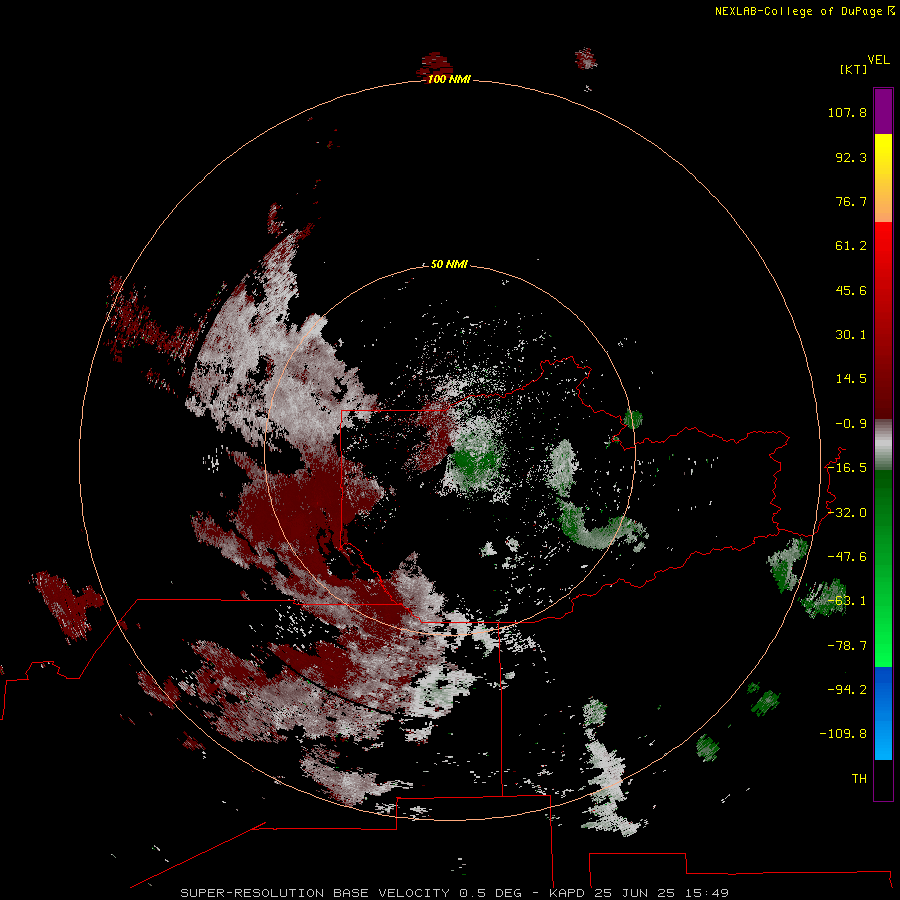Click the -32.0 legend value
This screenshot has height=900, width=900.
pos(847,513)
